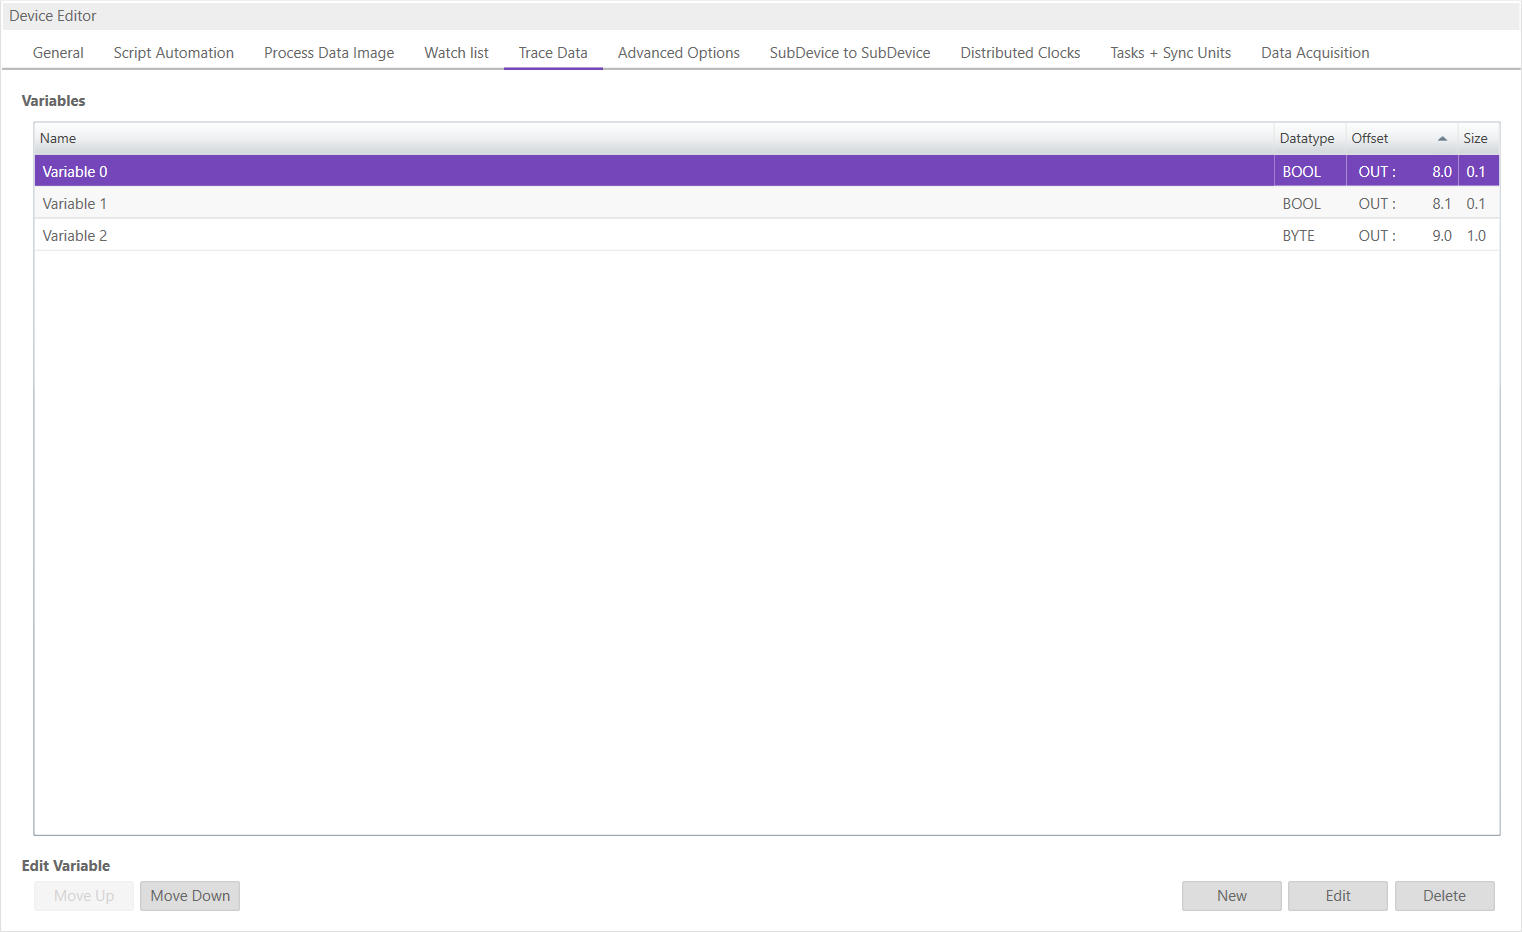Viewport: 1522px width, 932px height.
Task: Switch to SubDevice to SubDevice tab
Action: pos(849,53)
